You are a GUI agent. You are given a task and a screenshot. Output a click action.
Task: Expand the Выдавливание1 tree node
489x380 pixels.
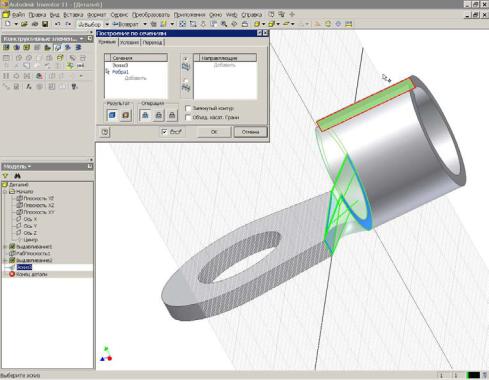(5, 247)
